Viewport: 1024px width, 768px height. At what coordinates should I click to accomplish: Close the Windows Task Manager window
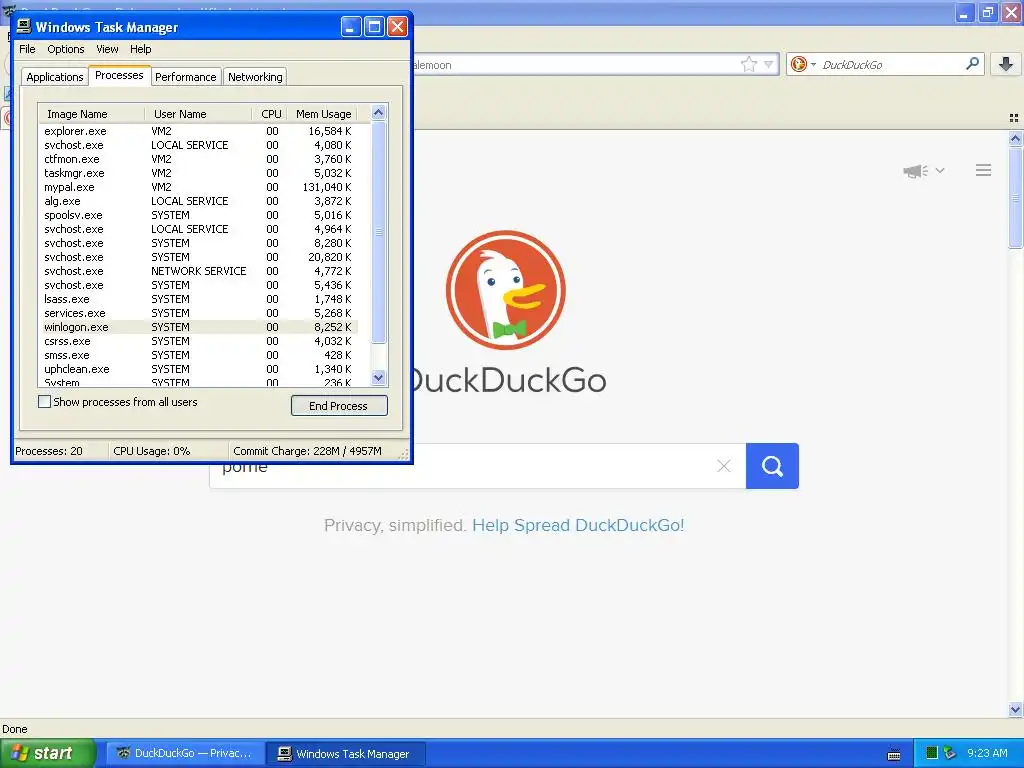[x=397, y=27]
